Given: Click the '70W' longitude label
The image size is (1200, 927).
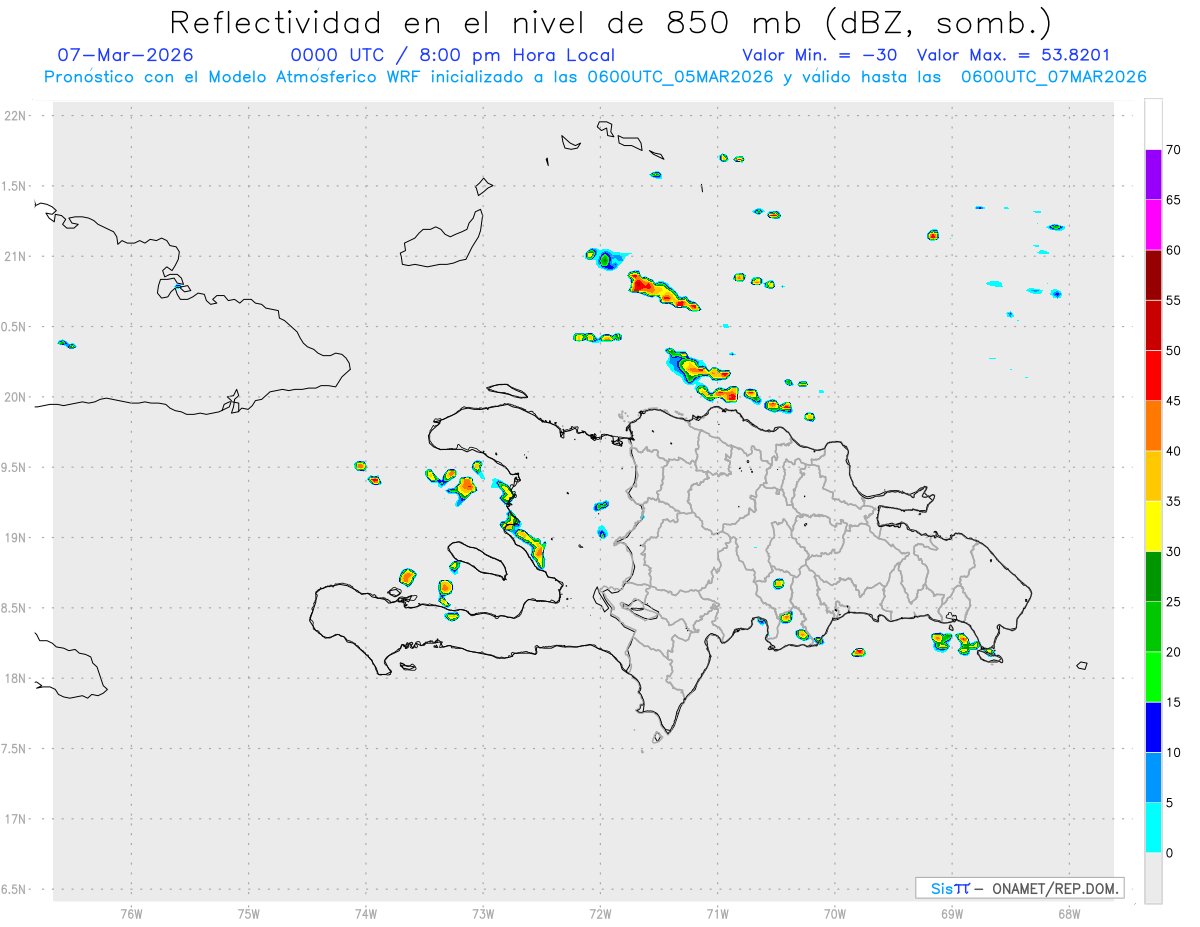Looking at the screenshot, I should coord(835,912).
